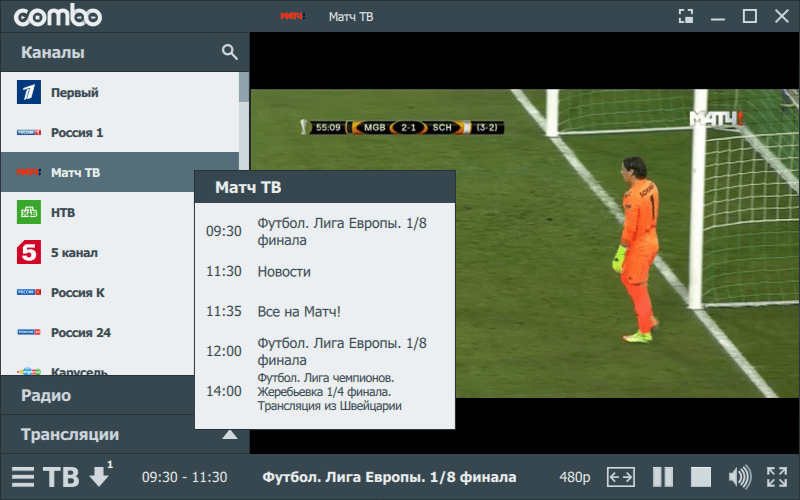Screen dimensions: 800x500
Task: Click the Матч ТВ title bar text
Action: point(351,17)
